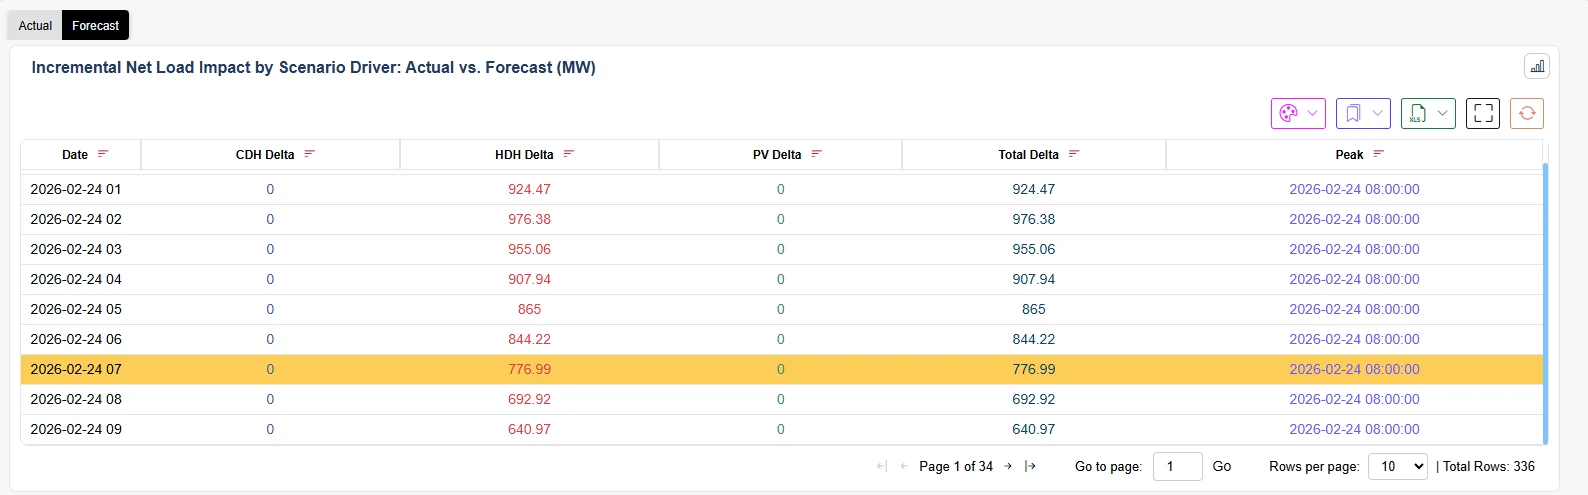Click the CDH Delta column header label
This screenshot has height=495, width=1588.
[265, 154]
